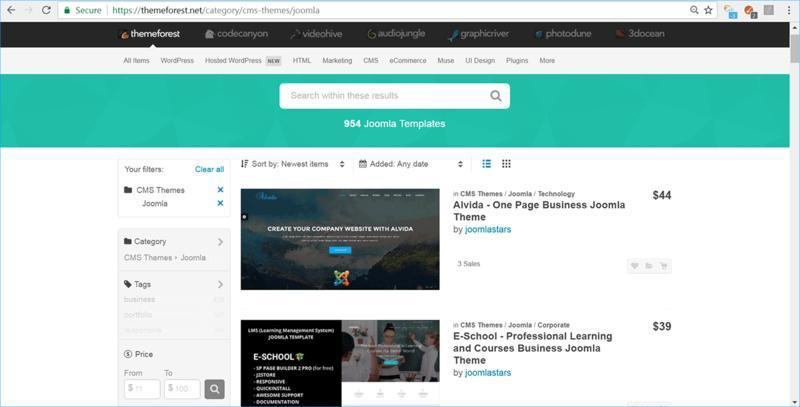Image resolution: width=800 pixels, height=407 pixels.
Task: Reload the page with refresh icon
Action: [46, 10]
